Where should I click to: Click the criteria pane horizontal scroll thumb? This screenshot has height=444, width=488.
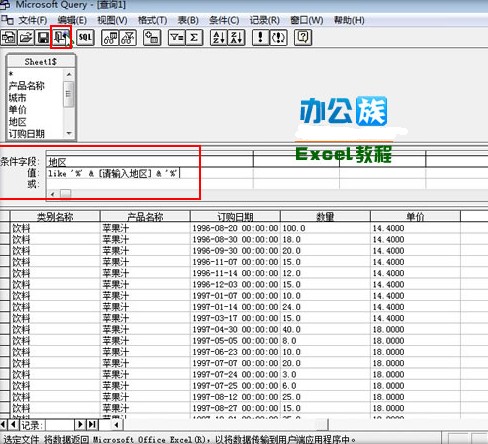[x=65, y=194]
